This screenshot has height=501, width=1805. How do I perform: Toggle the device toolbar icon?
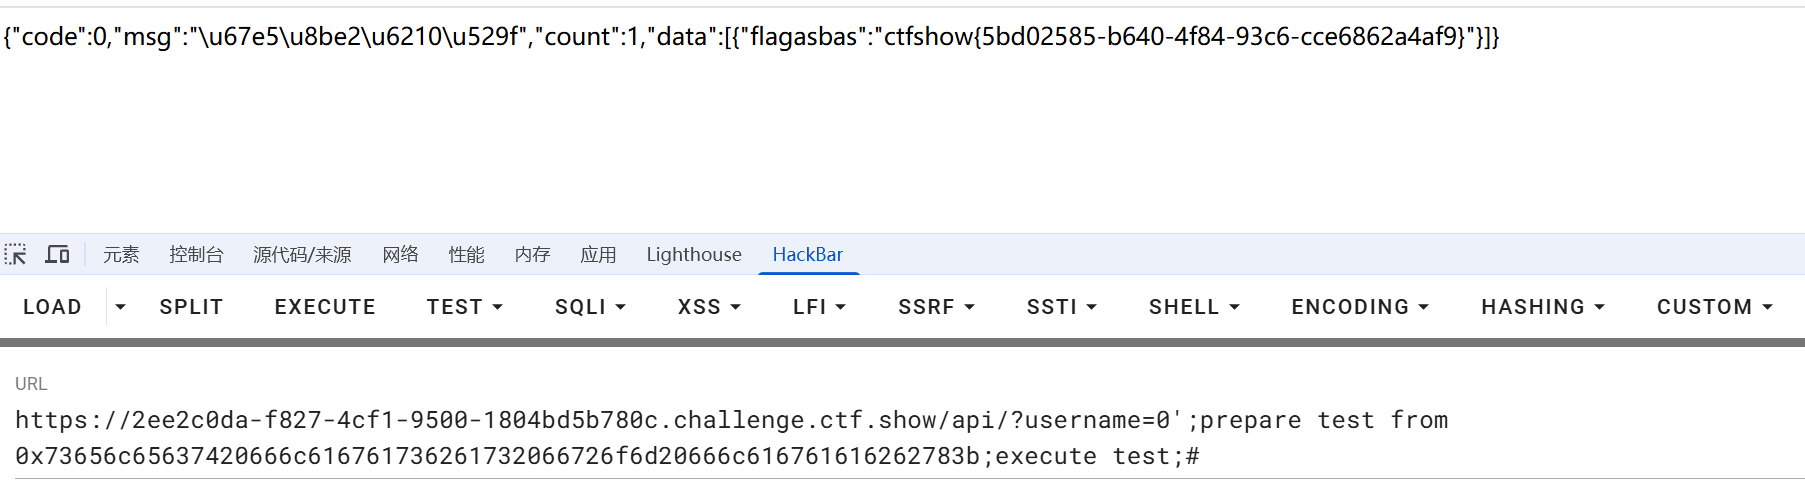57,255
